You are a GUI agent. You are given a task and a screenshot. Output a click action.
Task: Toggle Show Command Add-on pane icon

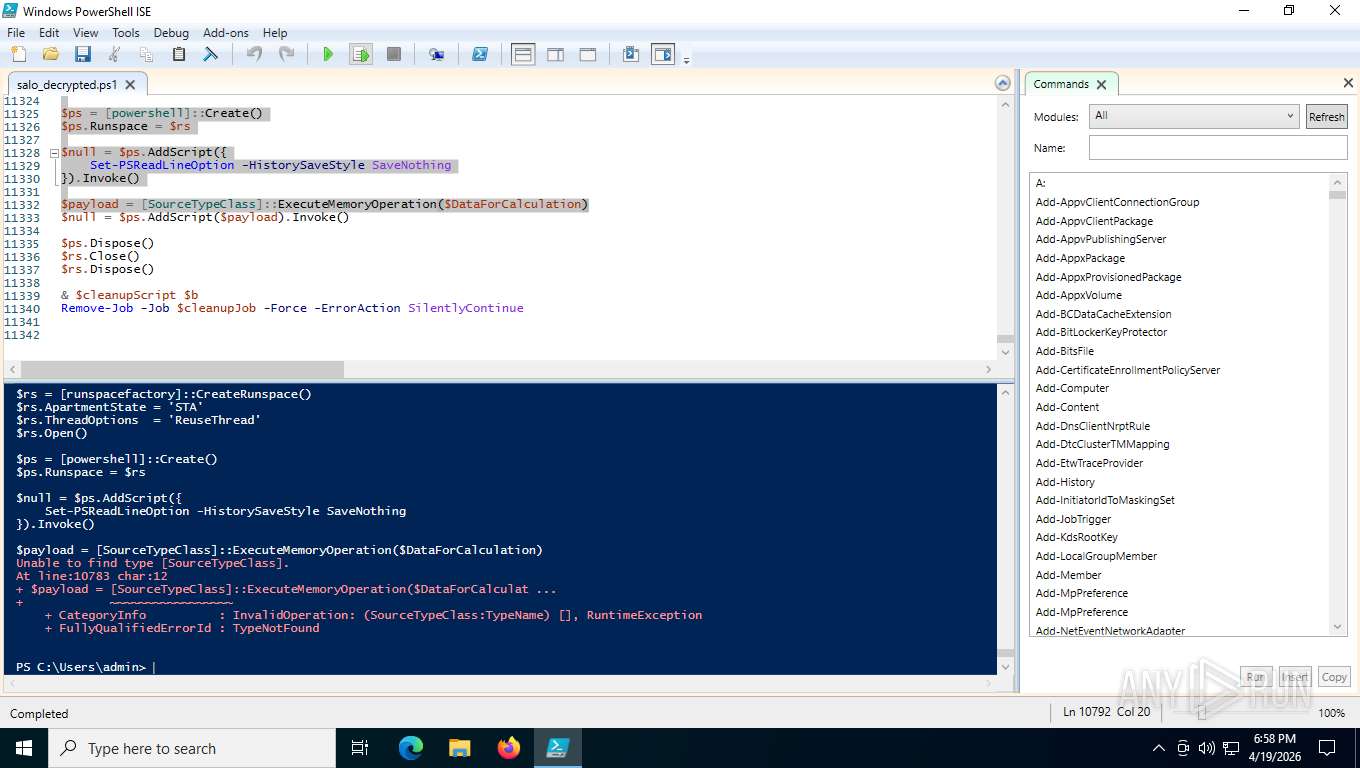[663, 54]
